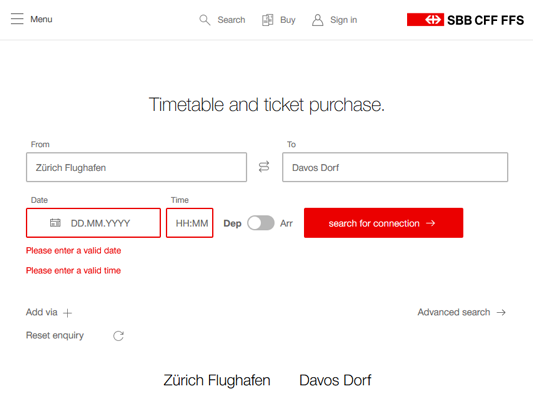Click the search for connection button
This screenshot has width=533, height=400.
click(383, 223)
